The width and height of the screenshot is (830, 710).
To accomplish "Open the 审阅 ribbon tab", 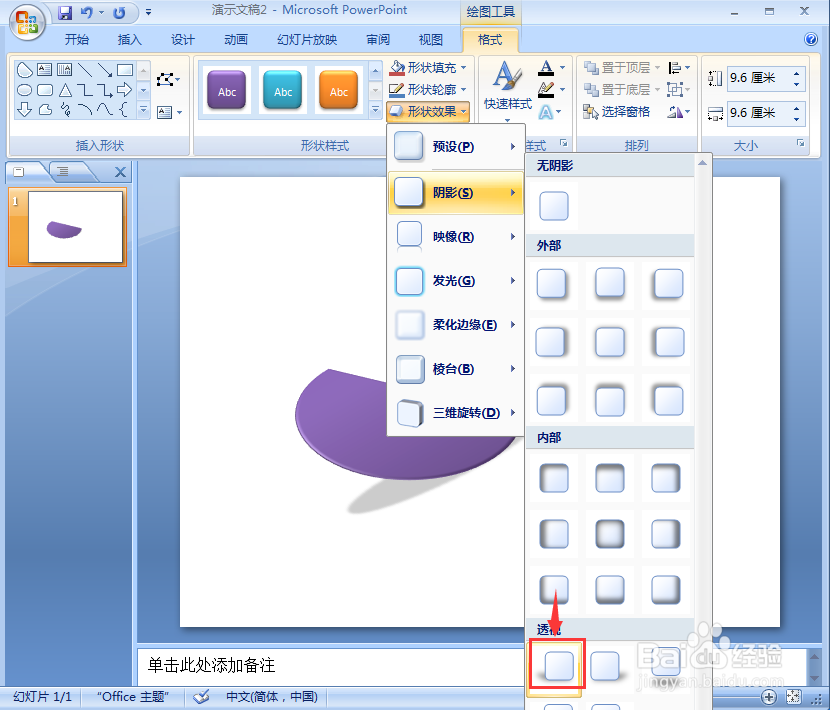I will pos(378,40).
